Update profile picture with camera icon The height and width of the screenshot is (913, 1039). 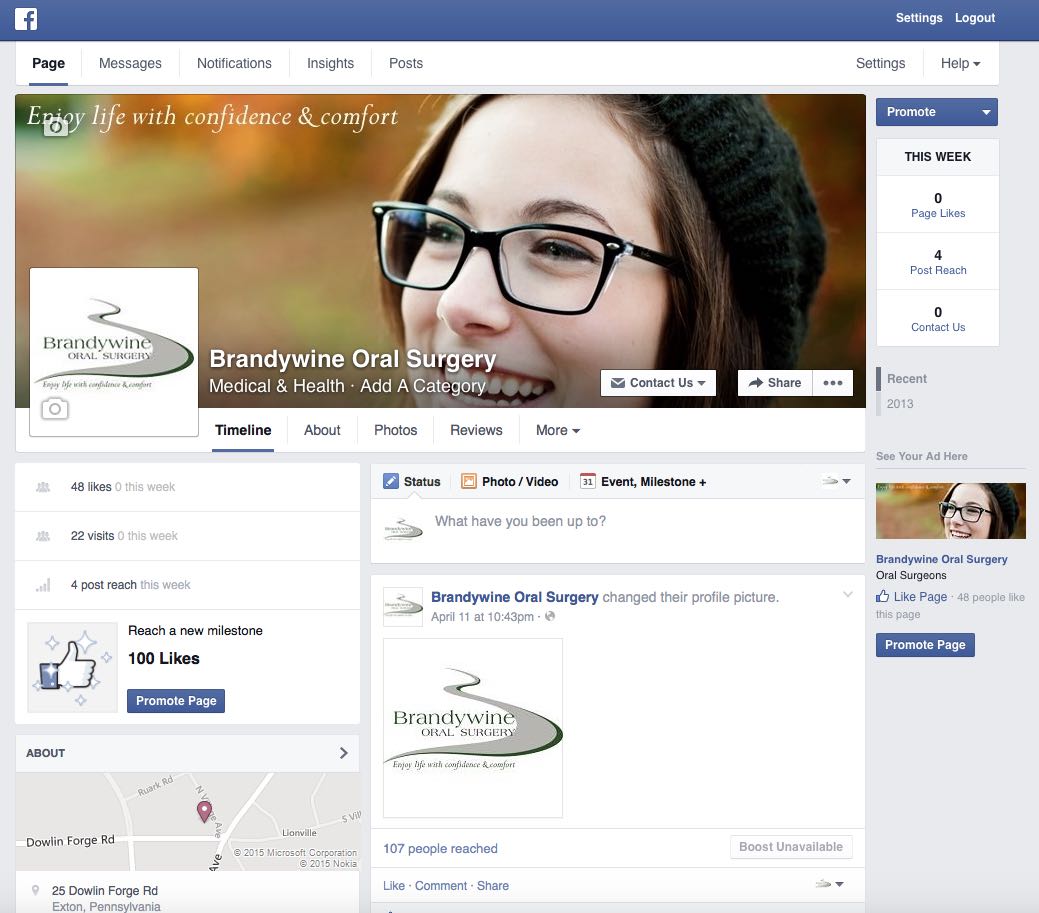coord(55,409)
